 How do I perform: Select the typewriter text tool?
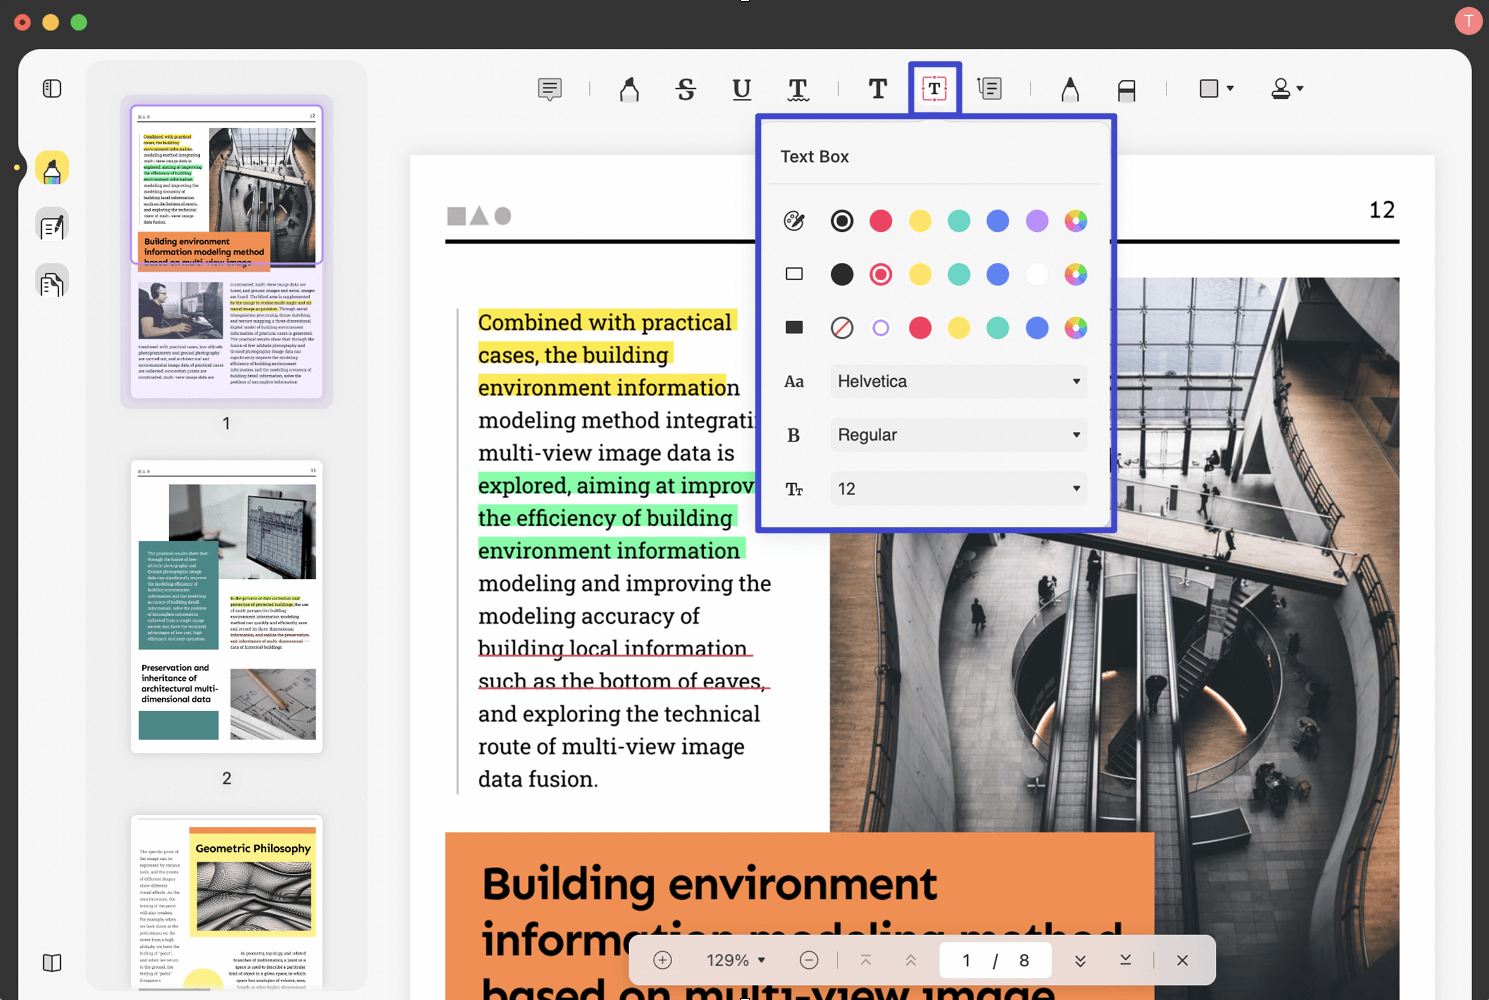pyautogui.click(x=877, y=89)
